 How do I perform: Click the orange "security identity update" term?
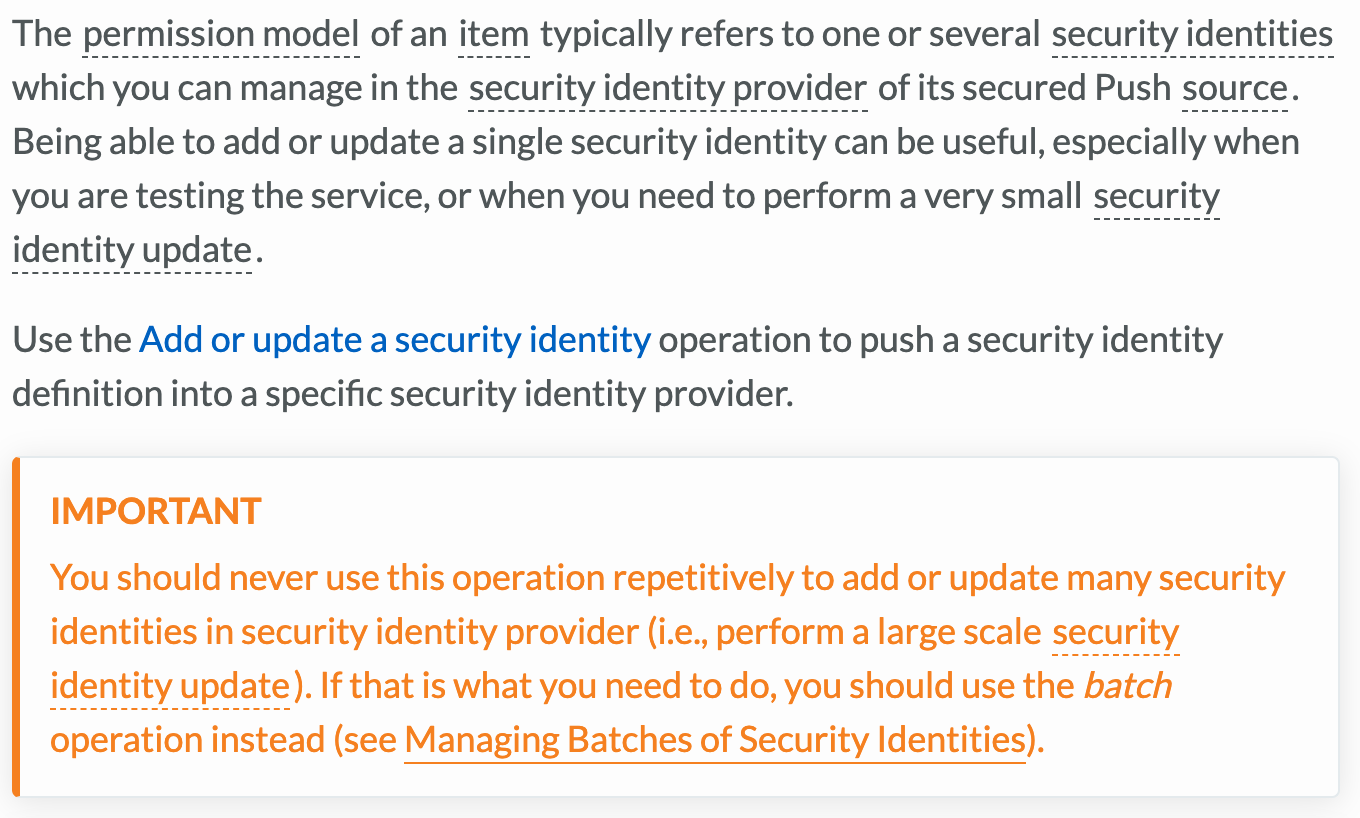(1116, 633)
